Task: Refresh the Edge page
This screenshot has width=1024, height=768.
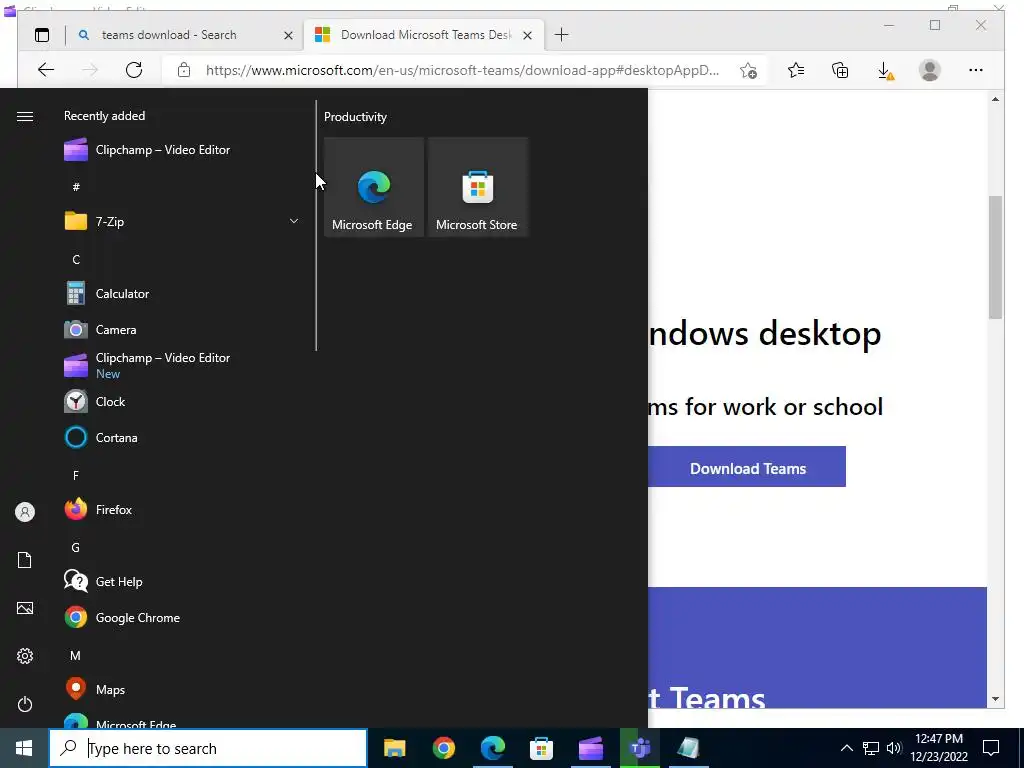Action: coord(134,70)
